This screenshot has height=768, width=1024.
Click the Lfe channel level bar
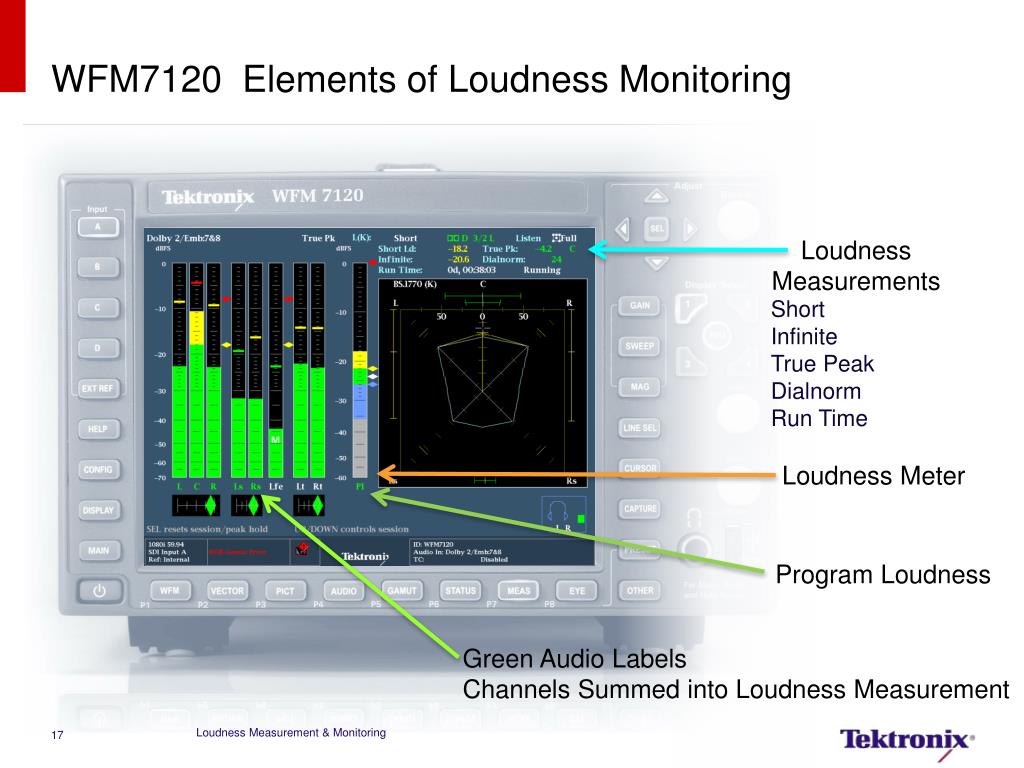coord(276,370)
